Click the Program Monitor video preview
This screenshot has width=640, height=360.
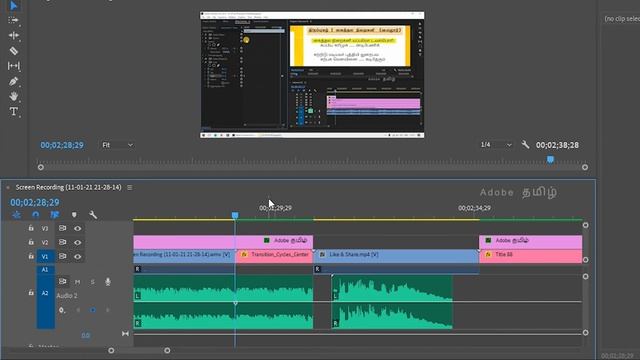coord(312,75)
